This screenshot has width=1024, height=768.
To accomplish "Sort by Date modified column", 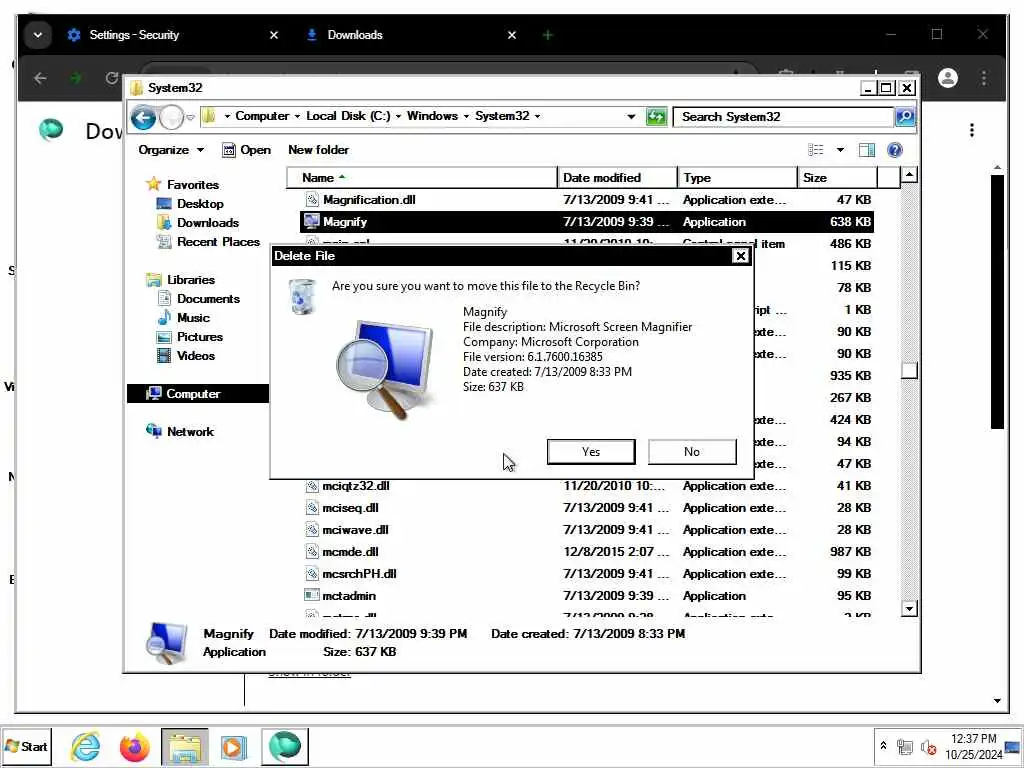I will tap(617, 178).
